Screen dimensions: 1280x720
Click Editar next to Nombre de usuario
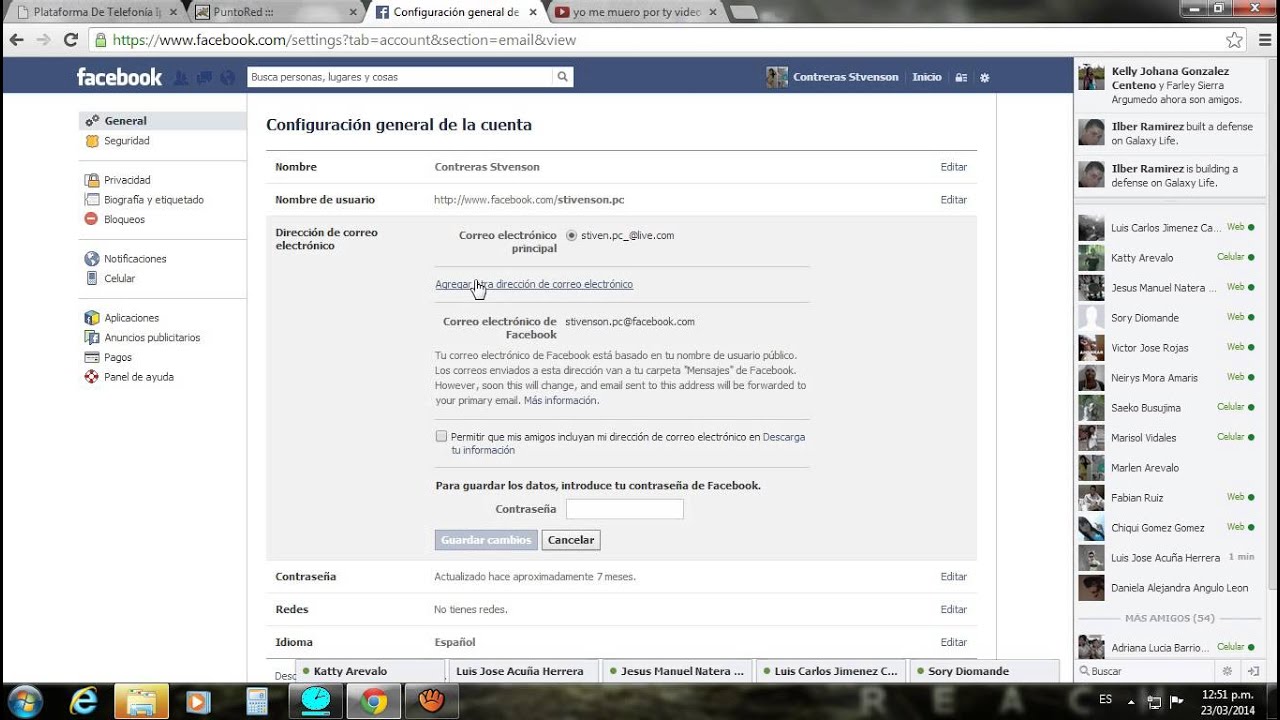pos(954,200)
